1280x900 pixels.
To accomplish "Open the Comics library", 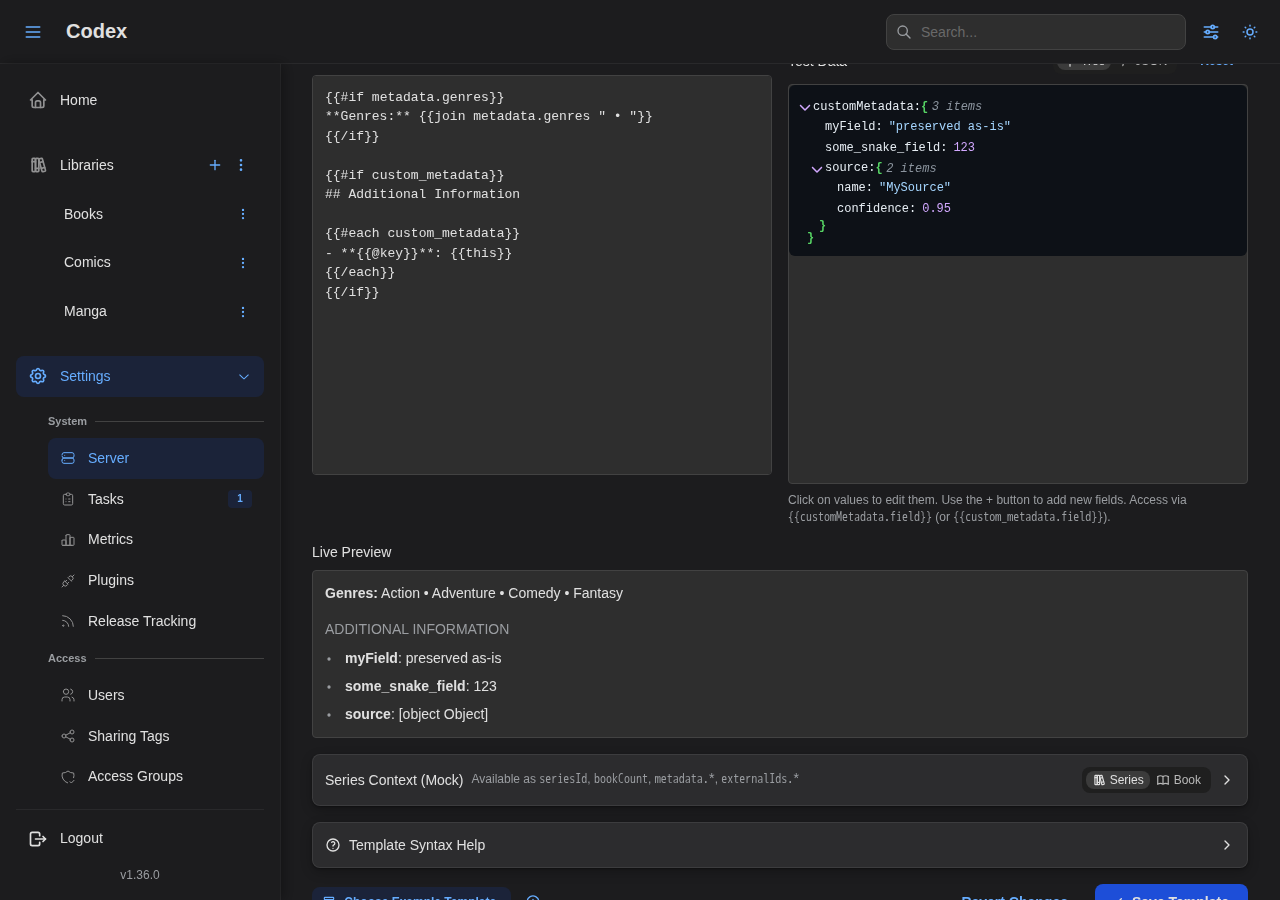I will [87, 262].
